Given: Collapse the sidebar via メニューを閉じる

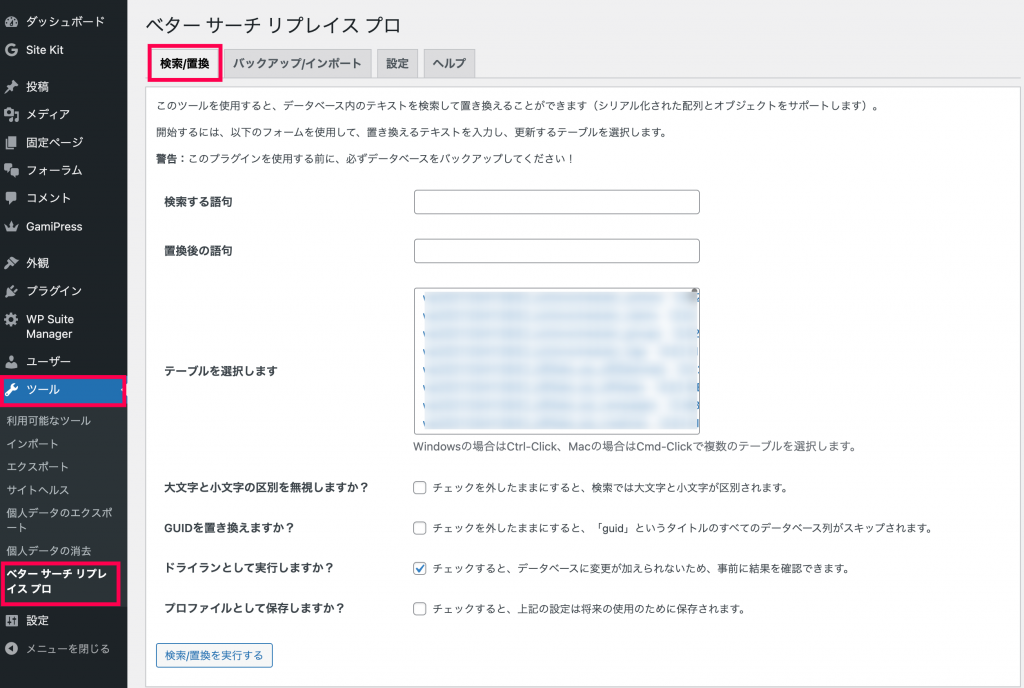Looking at the screenshot, I should click(x=68, y=649).
